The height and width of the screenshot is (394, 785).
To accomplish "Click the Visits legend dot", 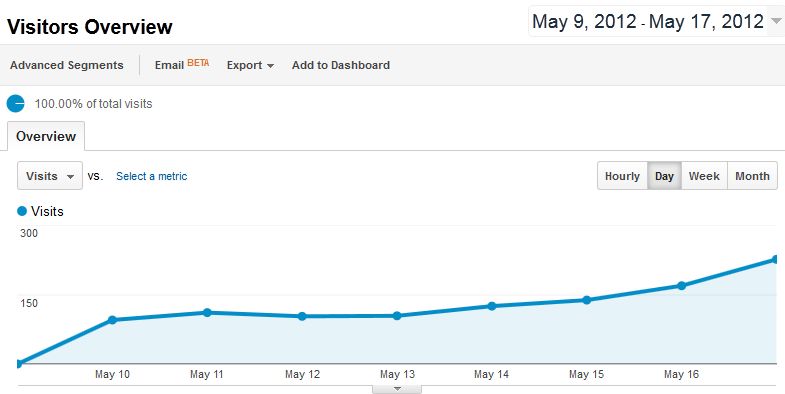I will coord(22,211).
